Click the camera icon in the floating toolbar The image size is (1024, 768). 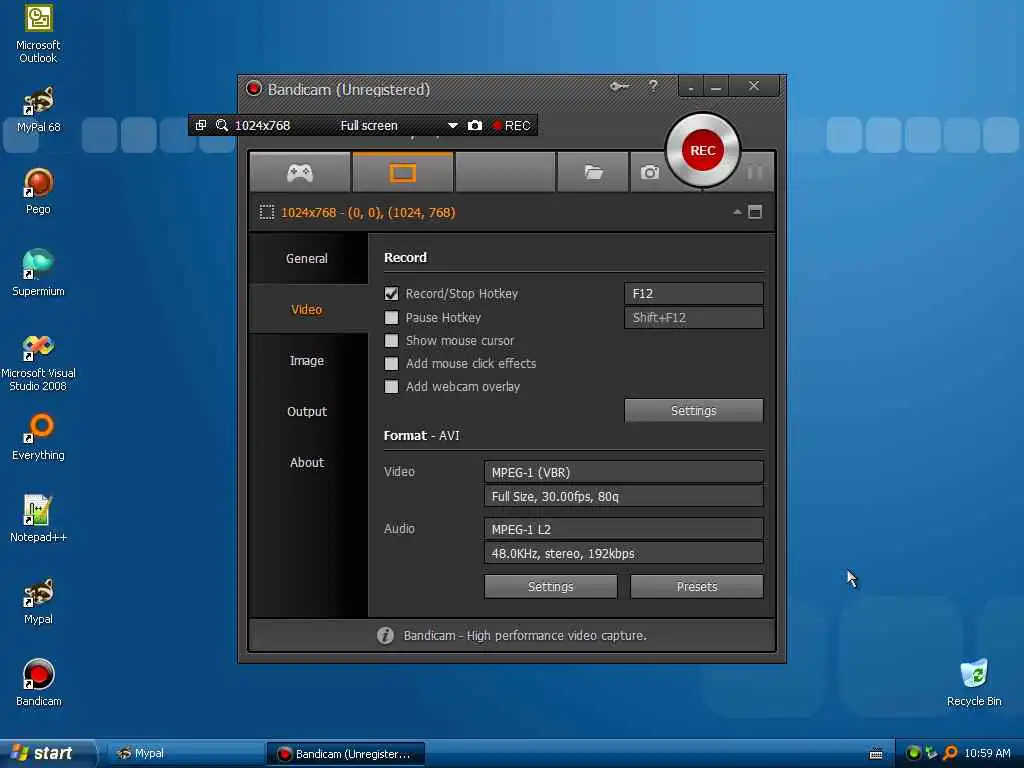click(475, 125)
